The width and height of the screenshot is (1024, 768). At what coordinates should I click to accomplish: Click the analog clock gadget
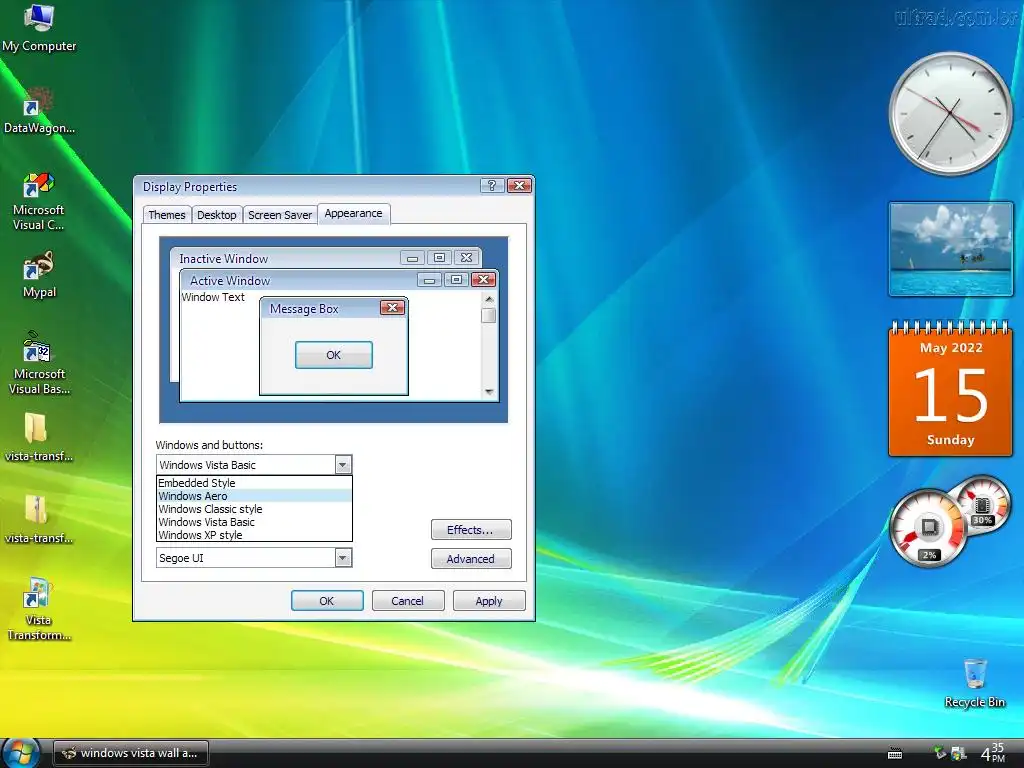coord(950,114)
